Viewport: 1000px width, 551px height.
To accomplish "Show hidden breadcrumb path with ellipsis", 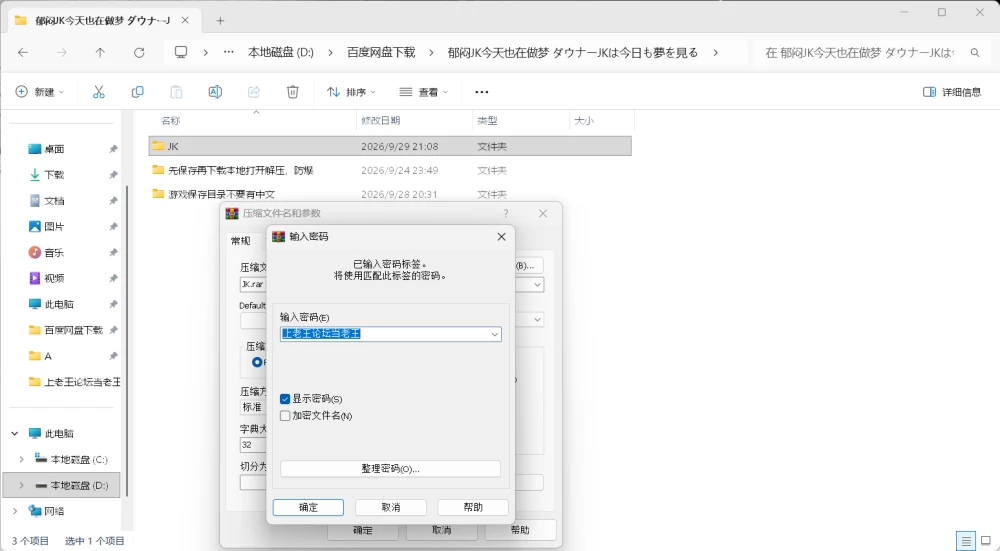I will pos(228,52).
